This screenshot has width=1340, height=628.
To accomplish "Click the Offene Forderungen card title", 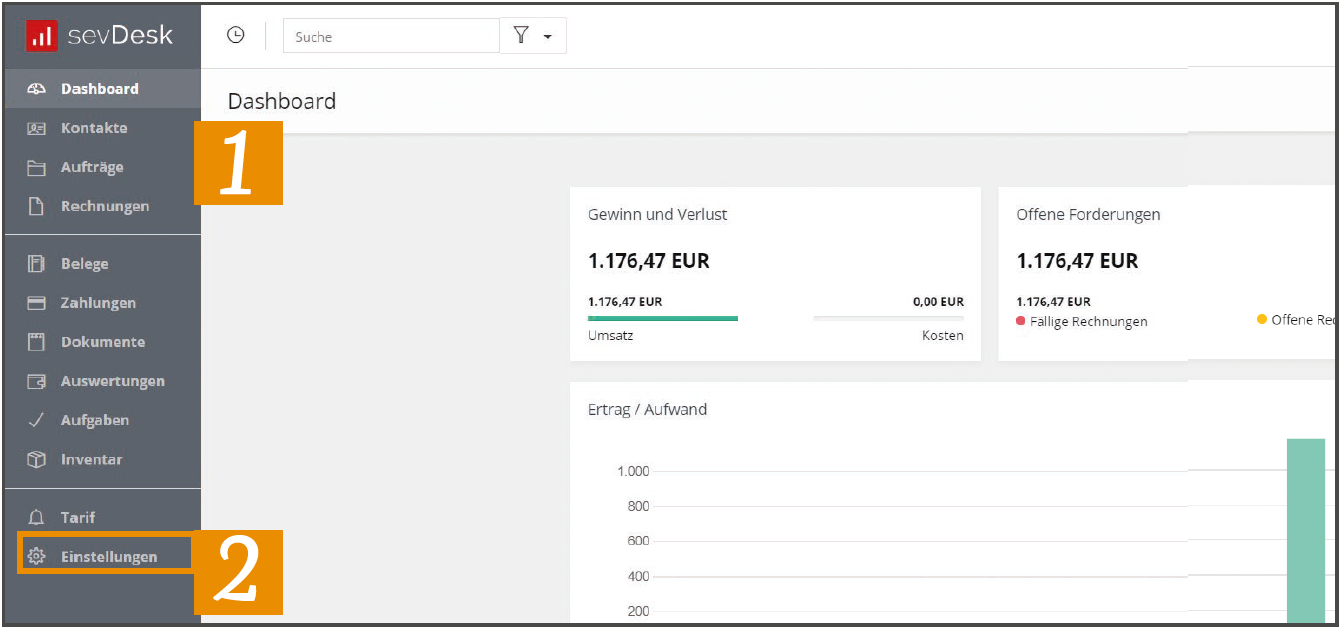I will [1088, 215].
